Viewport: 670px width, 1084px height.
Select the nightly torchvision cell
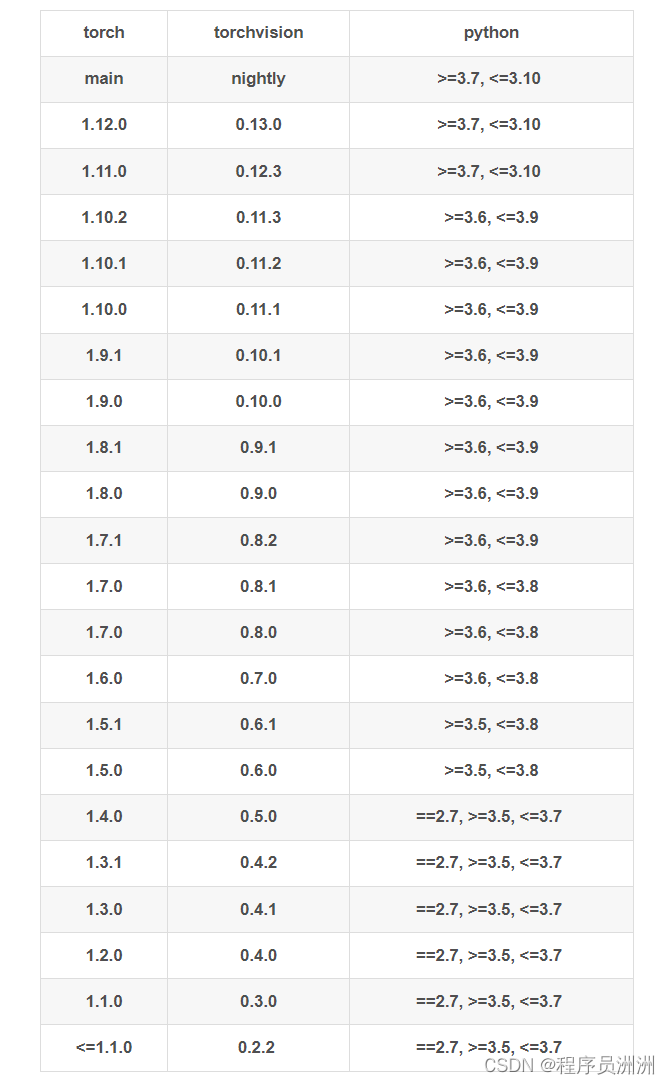click(x=258, y=79)
